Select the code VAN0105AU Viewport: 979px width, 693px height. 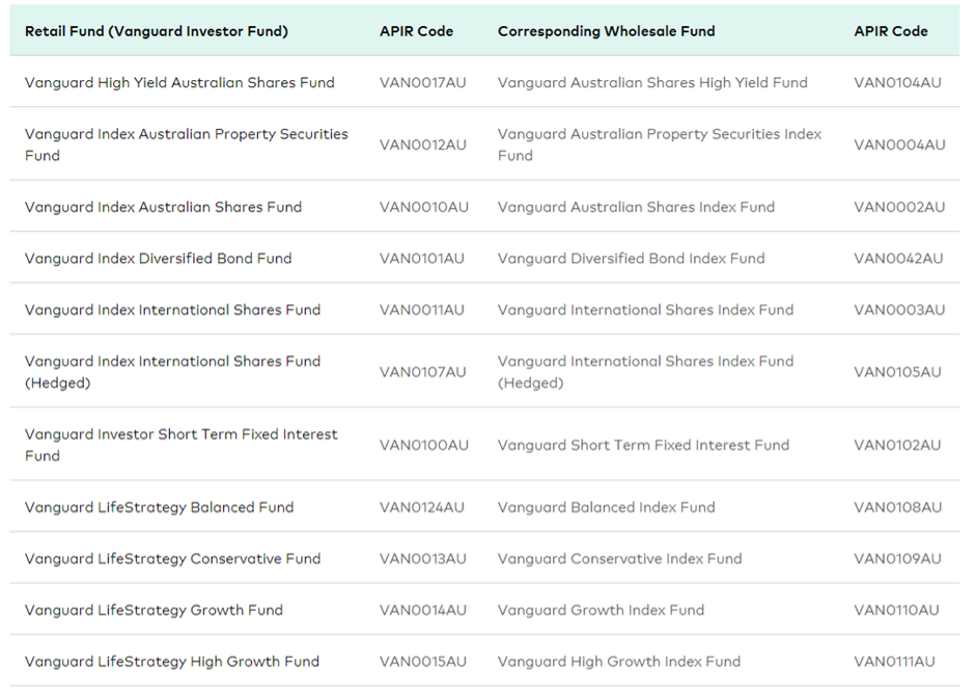click(x=897, y=371)
